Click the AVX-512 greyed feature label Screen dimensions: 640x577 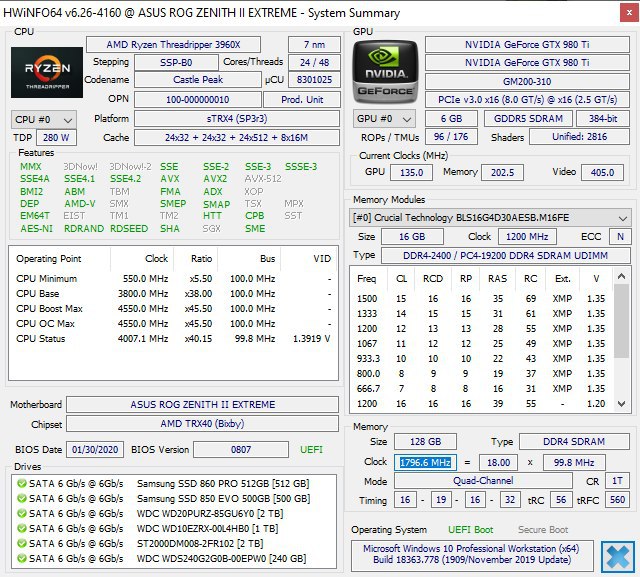[x=263, y=179]
